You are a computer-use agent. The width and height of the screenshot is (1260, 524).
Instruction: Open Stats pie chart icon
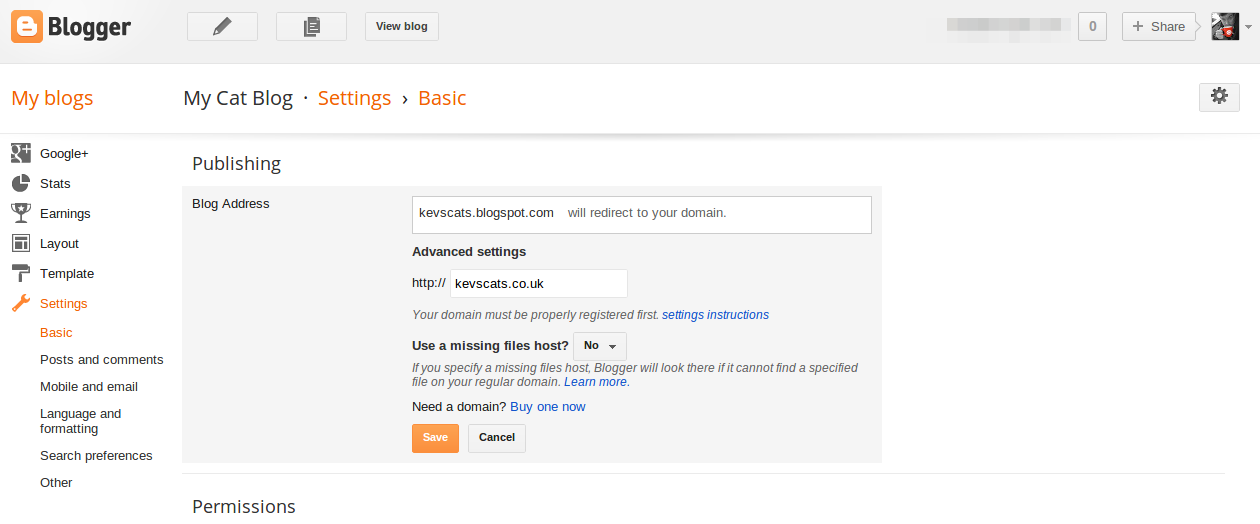point(21,184)
